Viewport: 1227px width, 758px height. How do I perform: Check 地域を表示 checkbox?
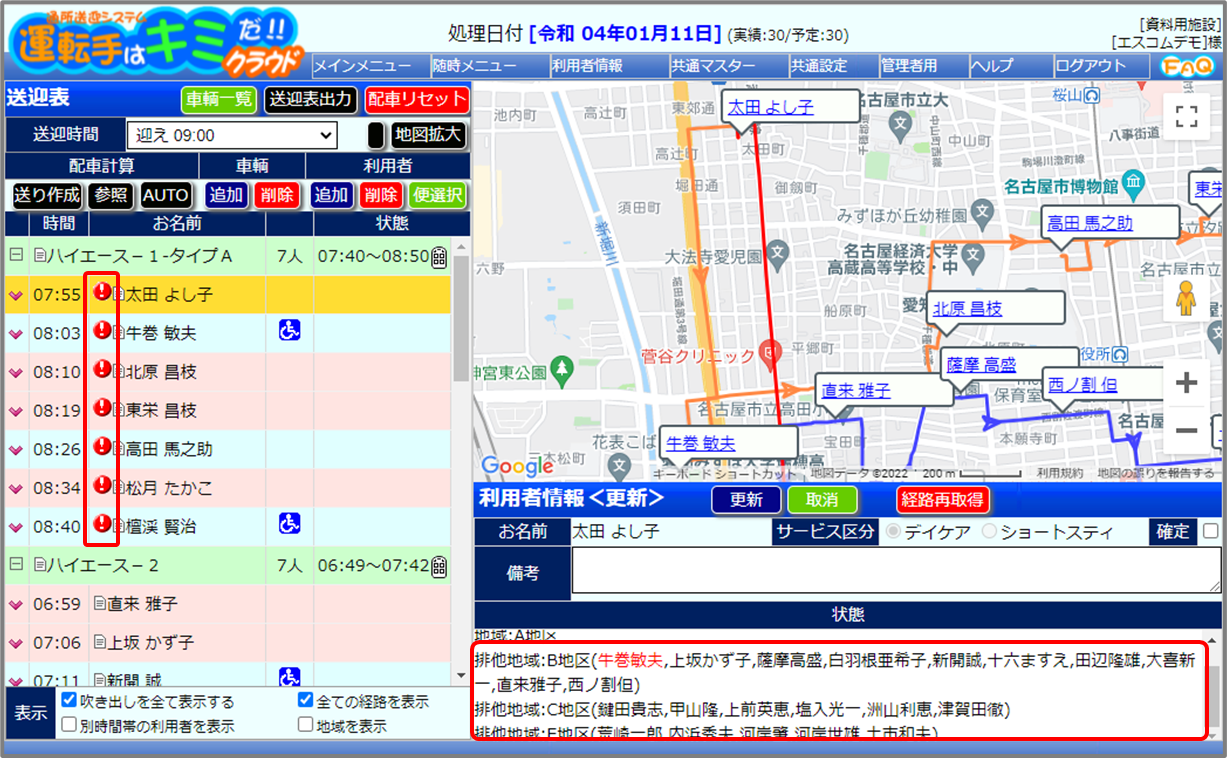point(305,725)
